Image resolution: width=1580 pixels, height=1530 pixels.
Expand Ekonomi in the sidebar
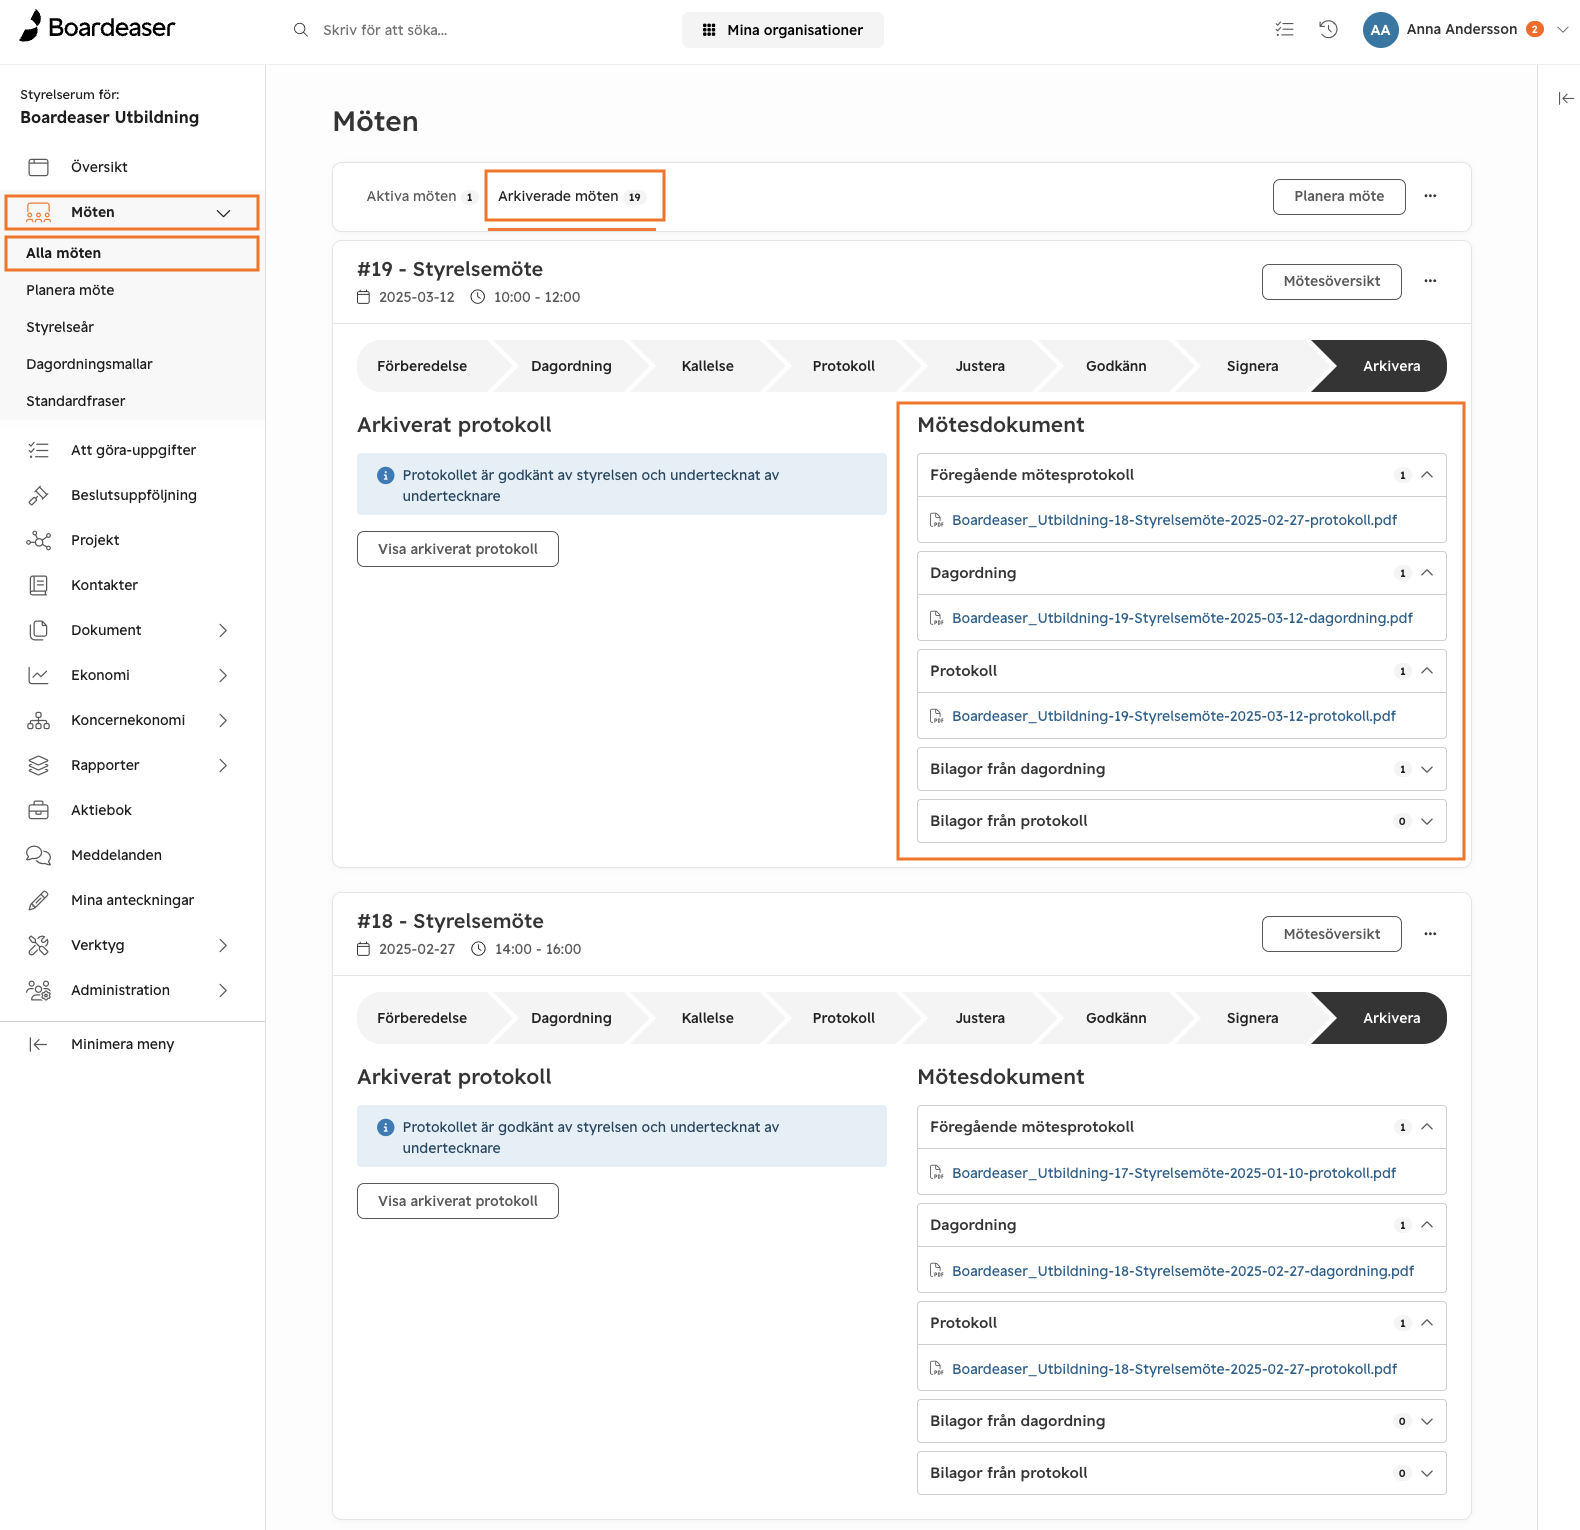[x=223, y=675]
